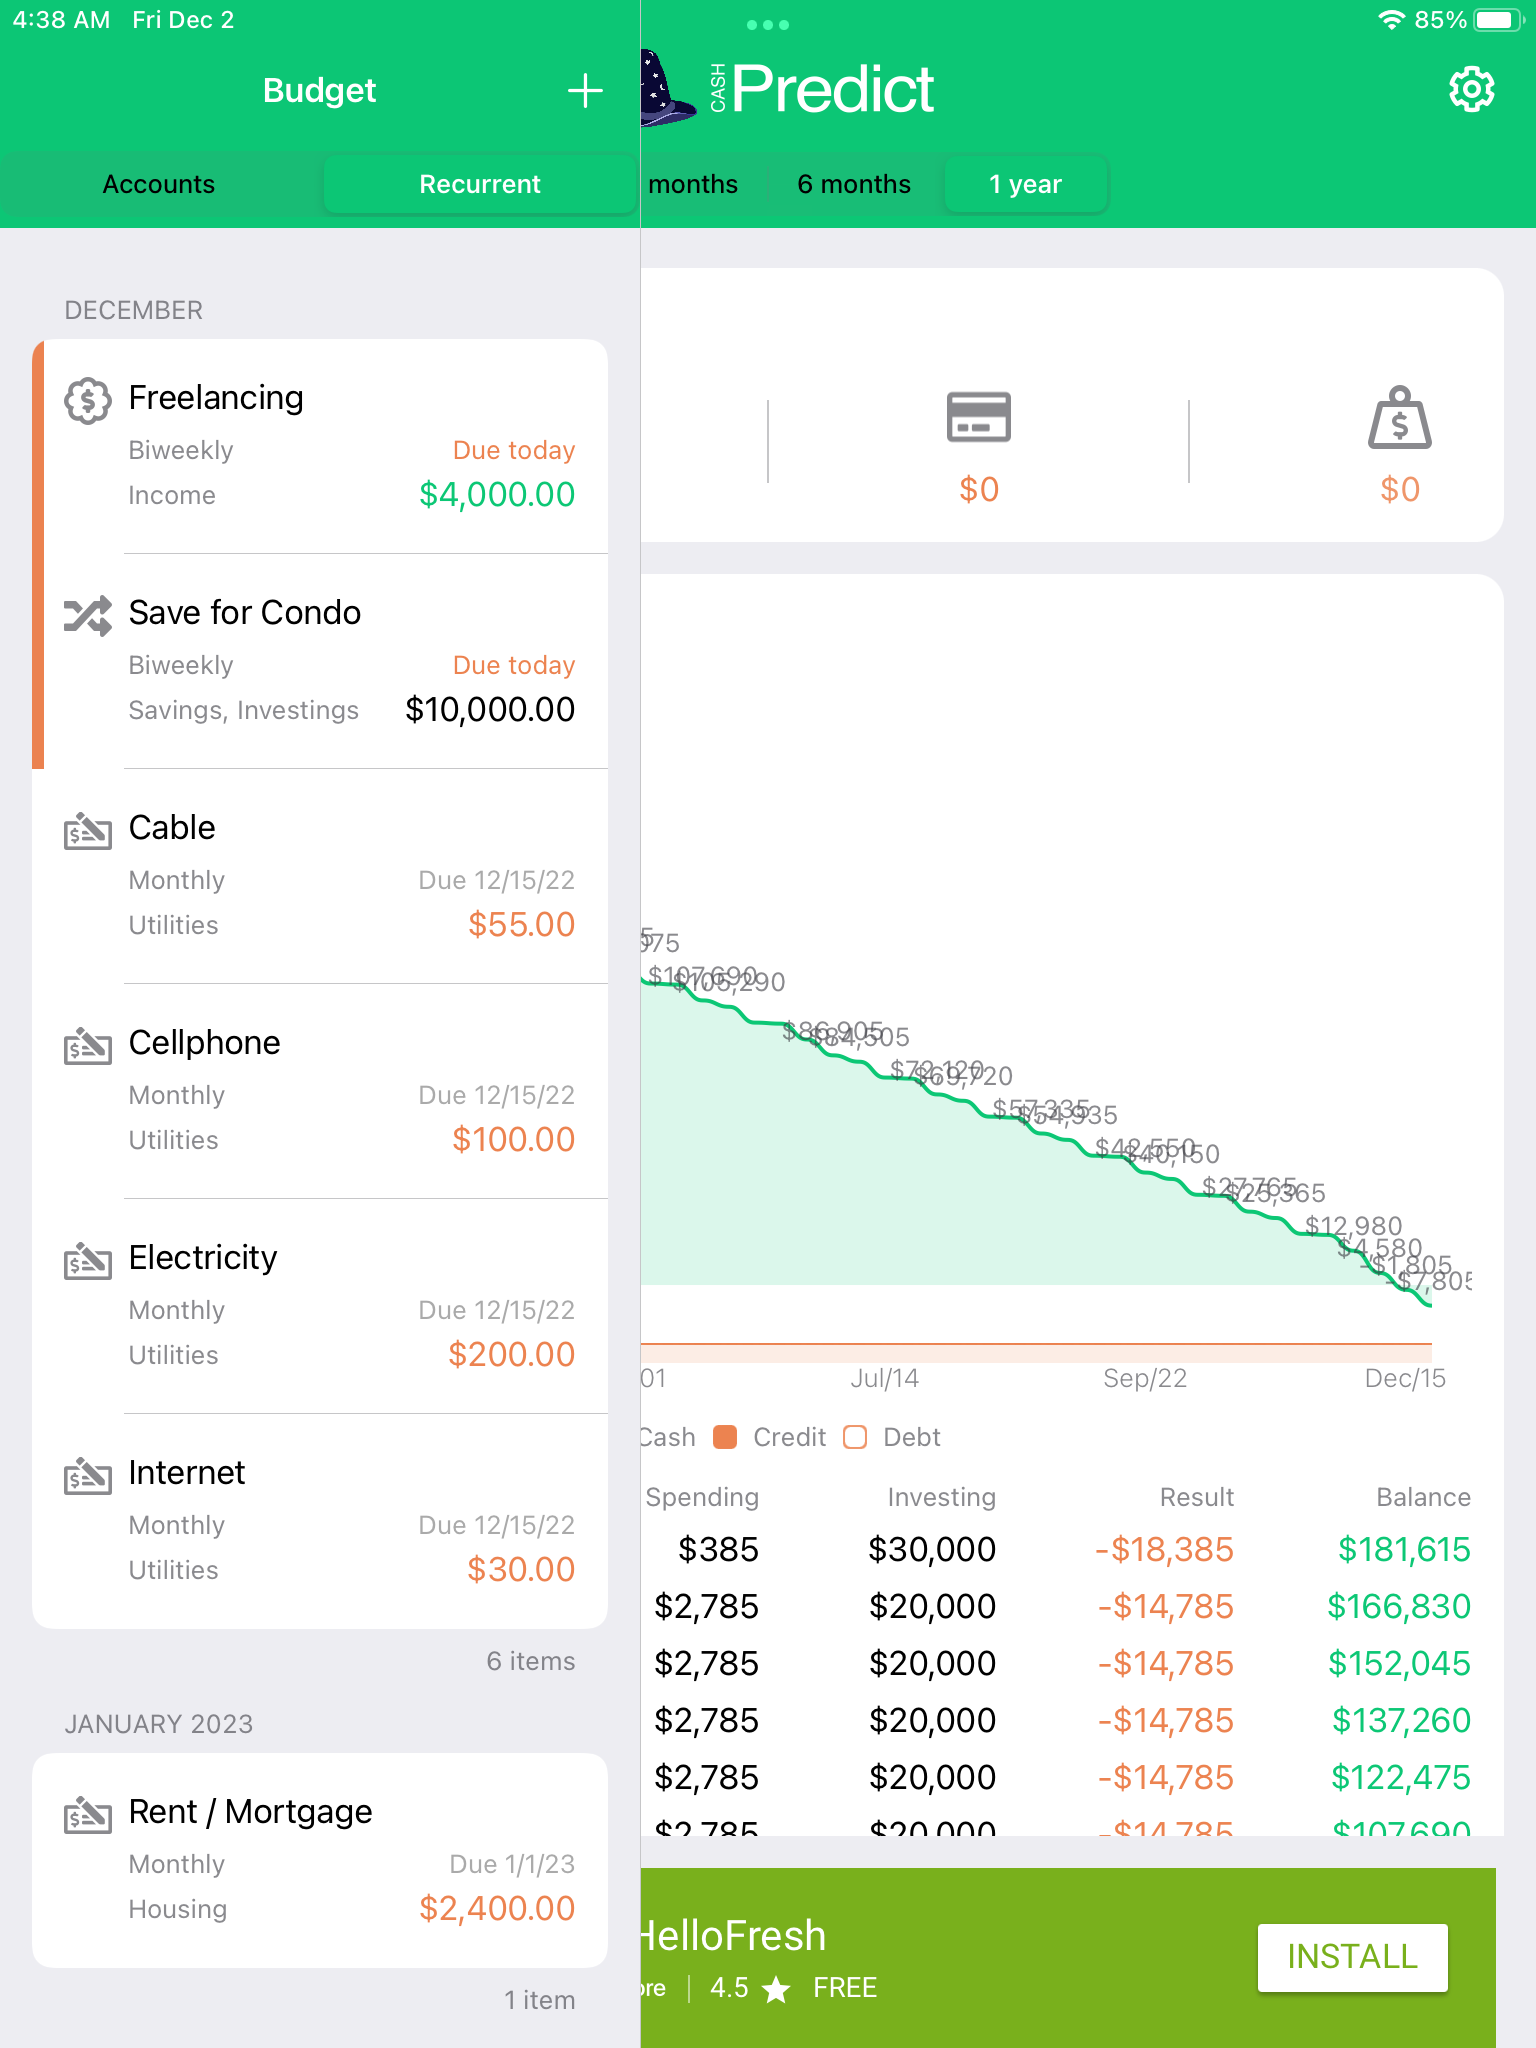The height and width of the screenshot is (2048, 1536).
Task: Tap the Cable bill icon
Action: 88,830
